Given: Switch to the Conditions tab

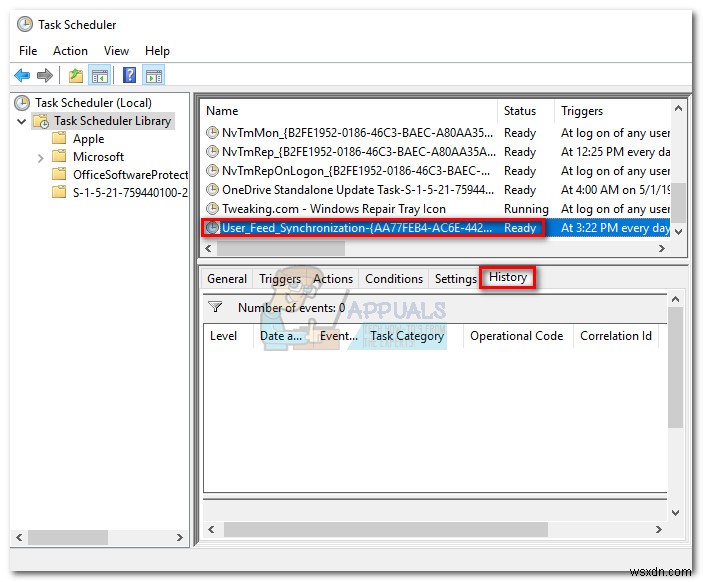Looking at the screenshot, I should pyautogui.click(x=394, y=278).
